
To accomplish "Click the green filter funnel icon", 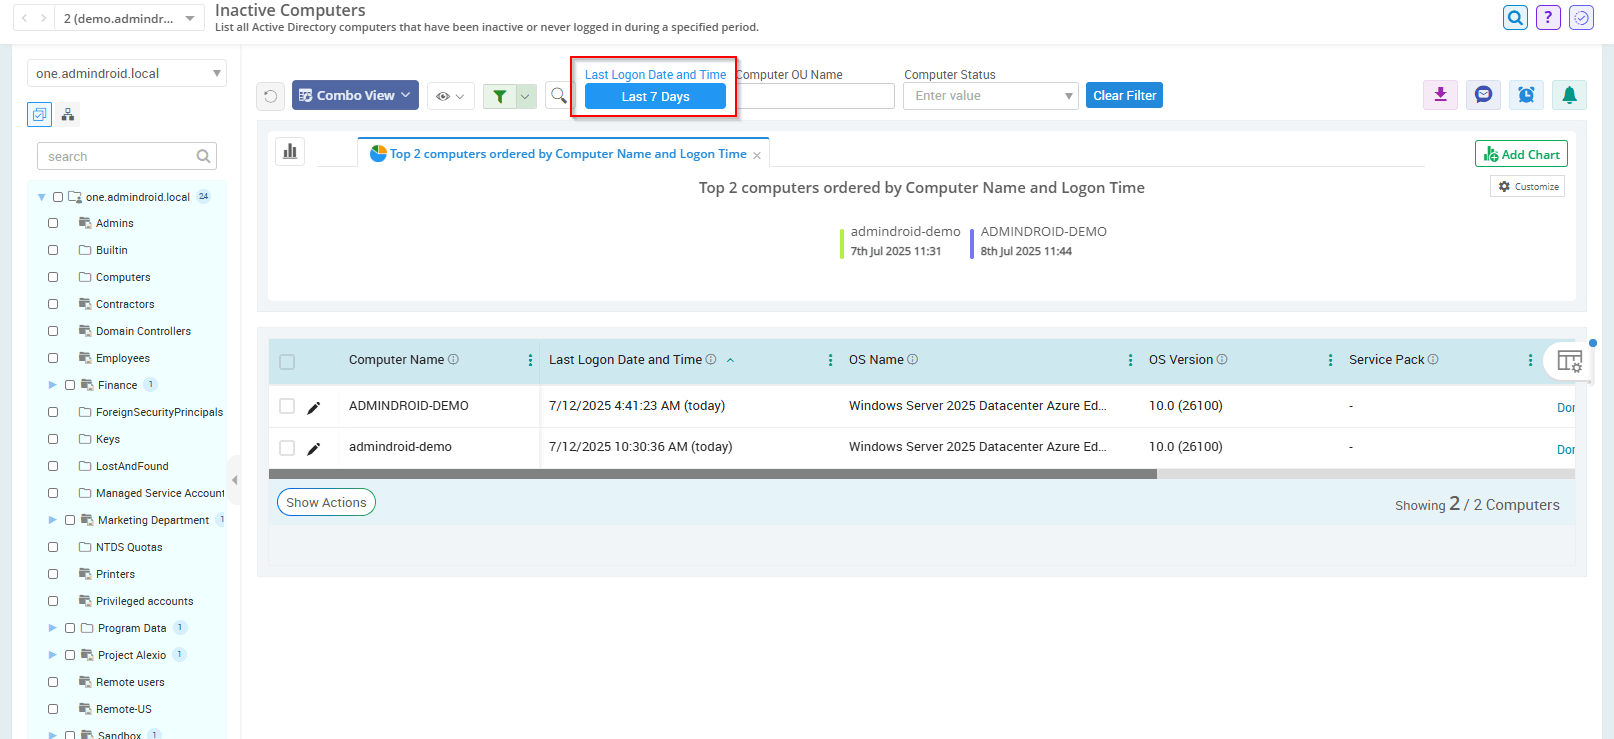I will point(499,96).
